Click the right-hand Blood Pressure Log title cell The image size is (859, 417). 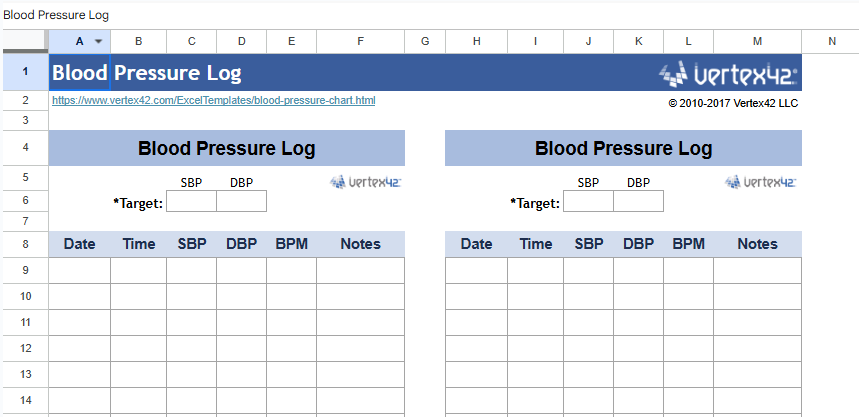pos(623,149)
